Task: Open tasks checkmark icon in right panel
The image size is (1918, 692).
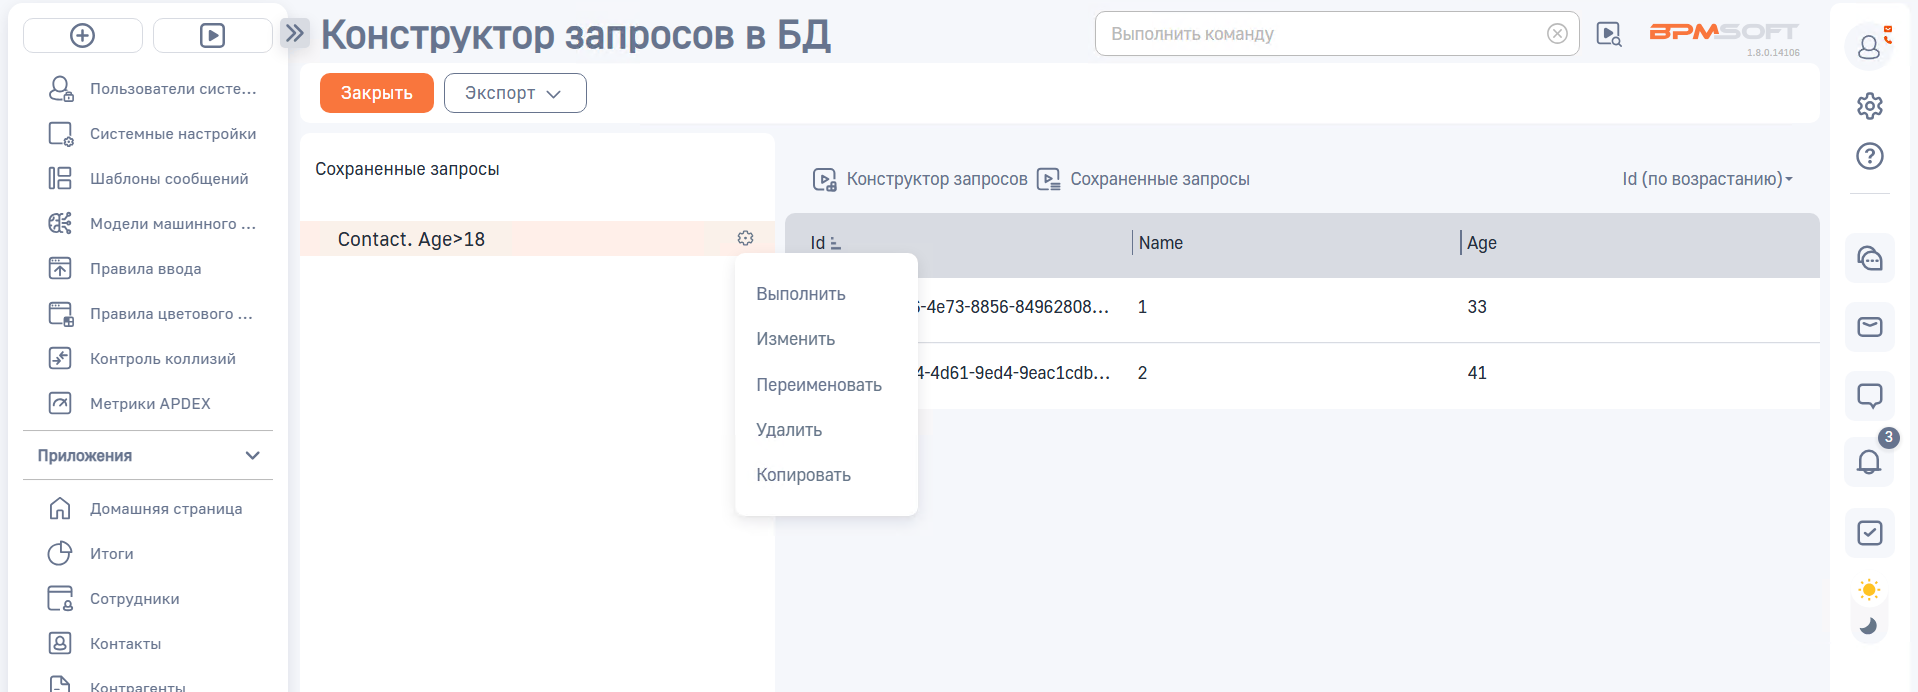Action: click(x=1869, y=533)
